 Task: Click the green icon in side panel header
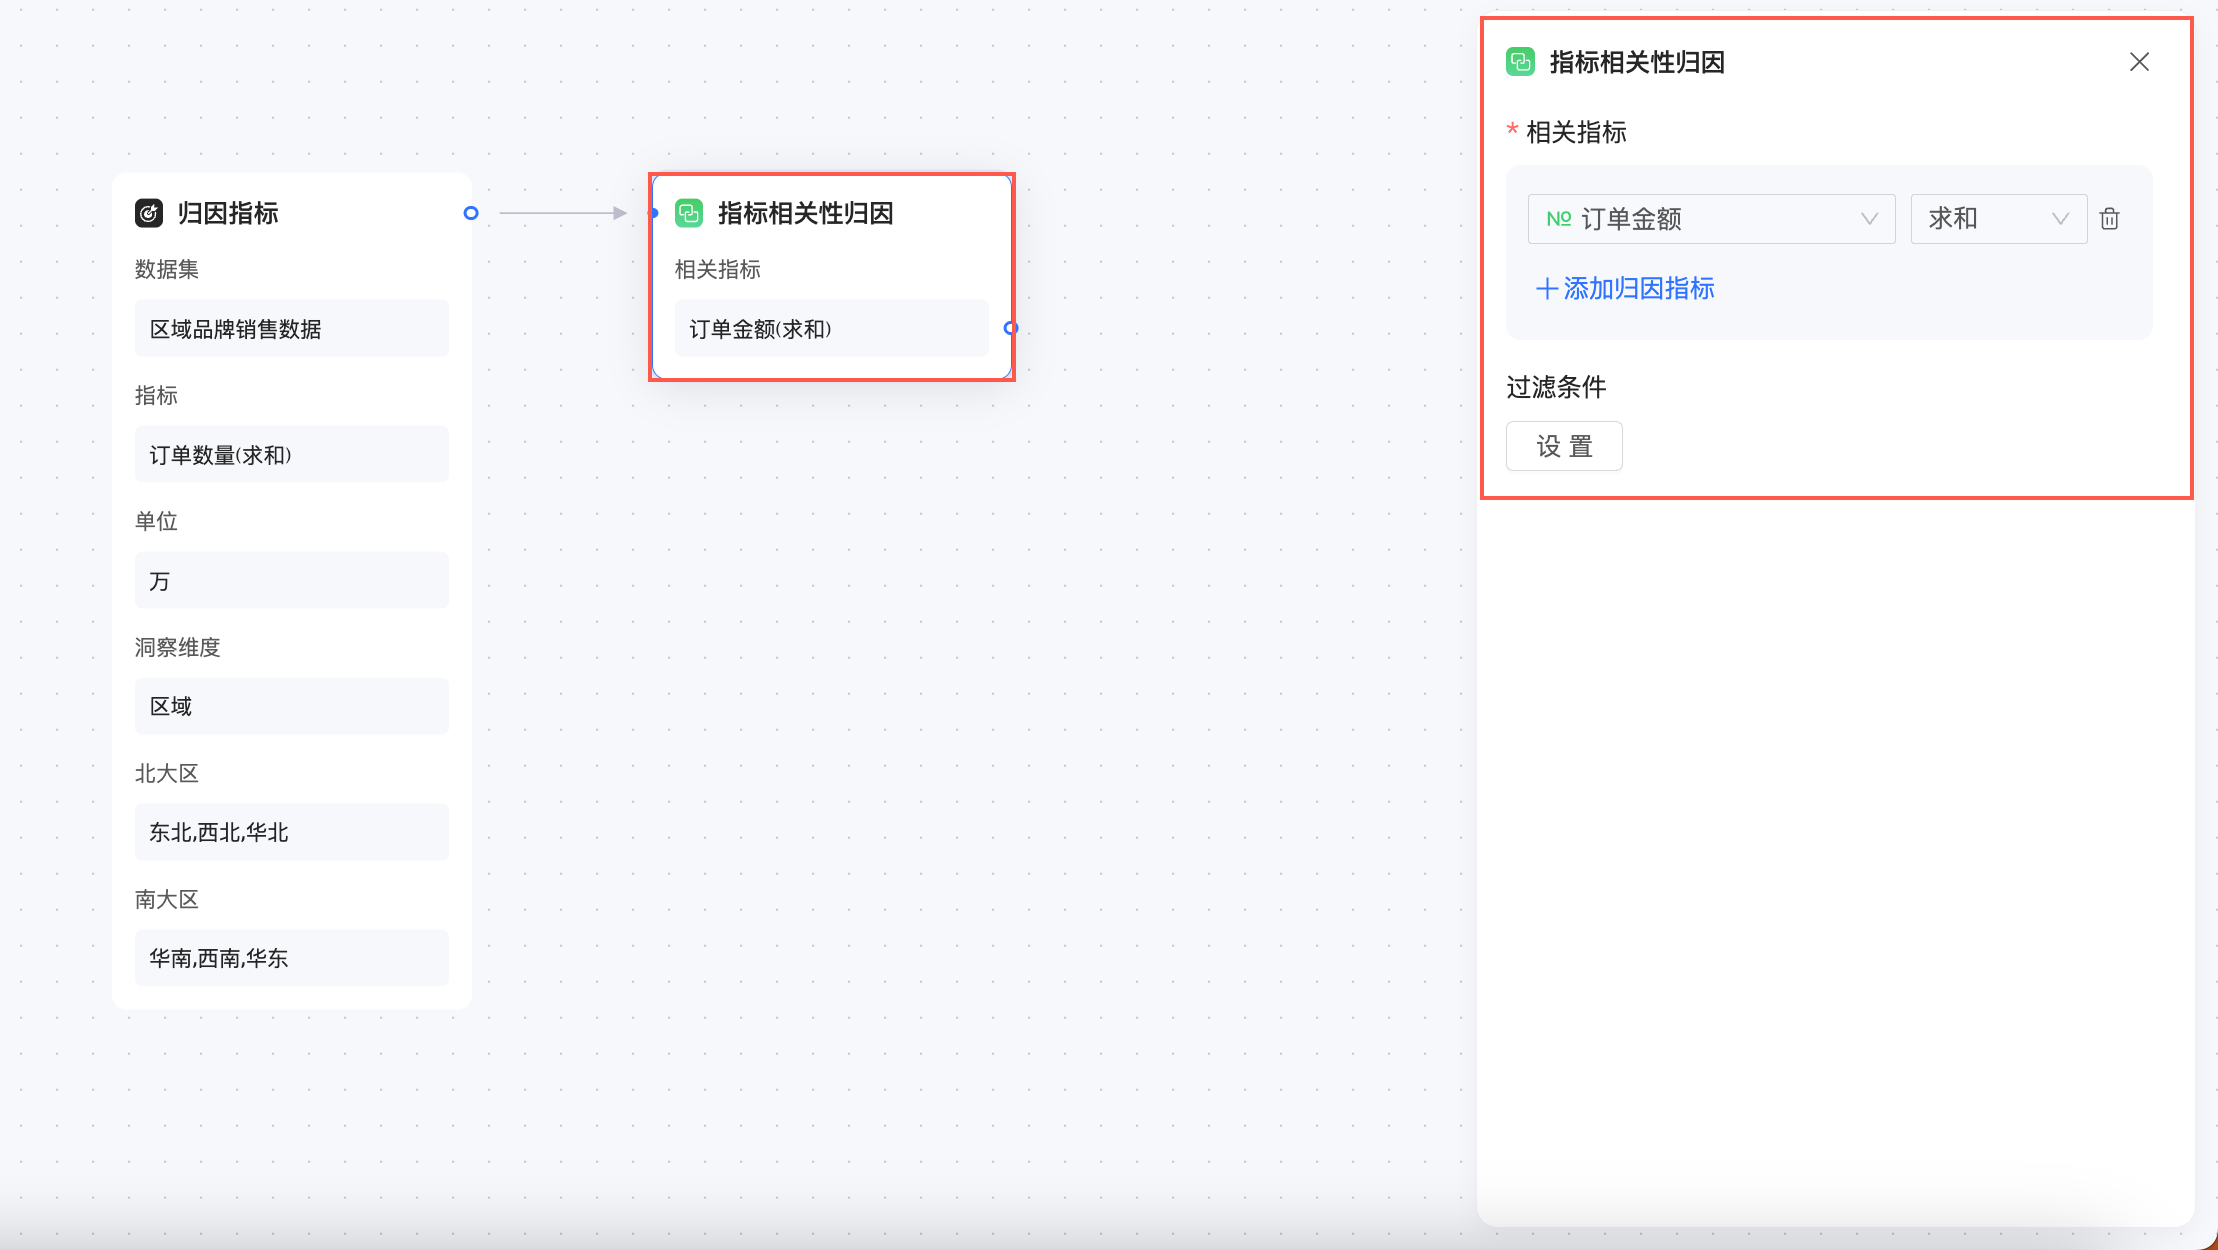point(1520,62)
